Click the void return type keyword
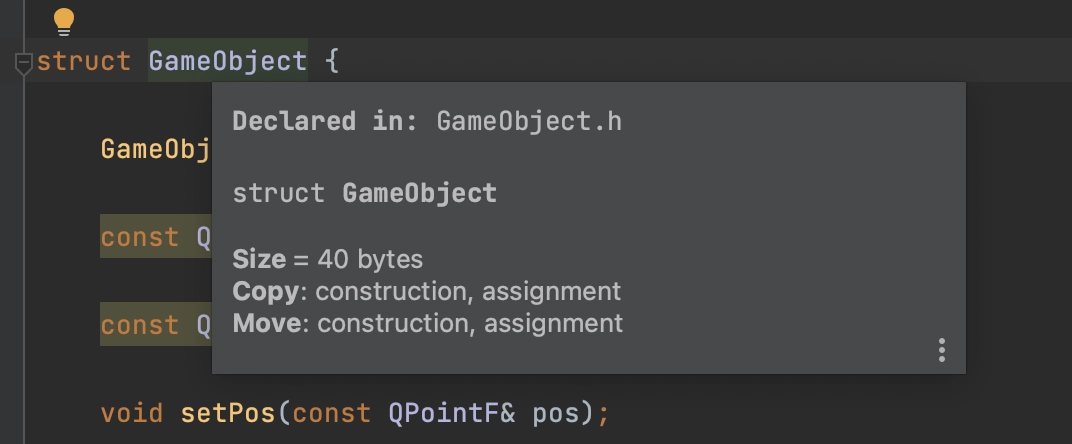Viewport: 1072px width, 444px height. pyautogui.click(x=132, y=413)
